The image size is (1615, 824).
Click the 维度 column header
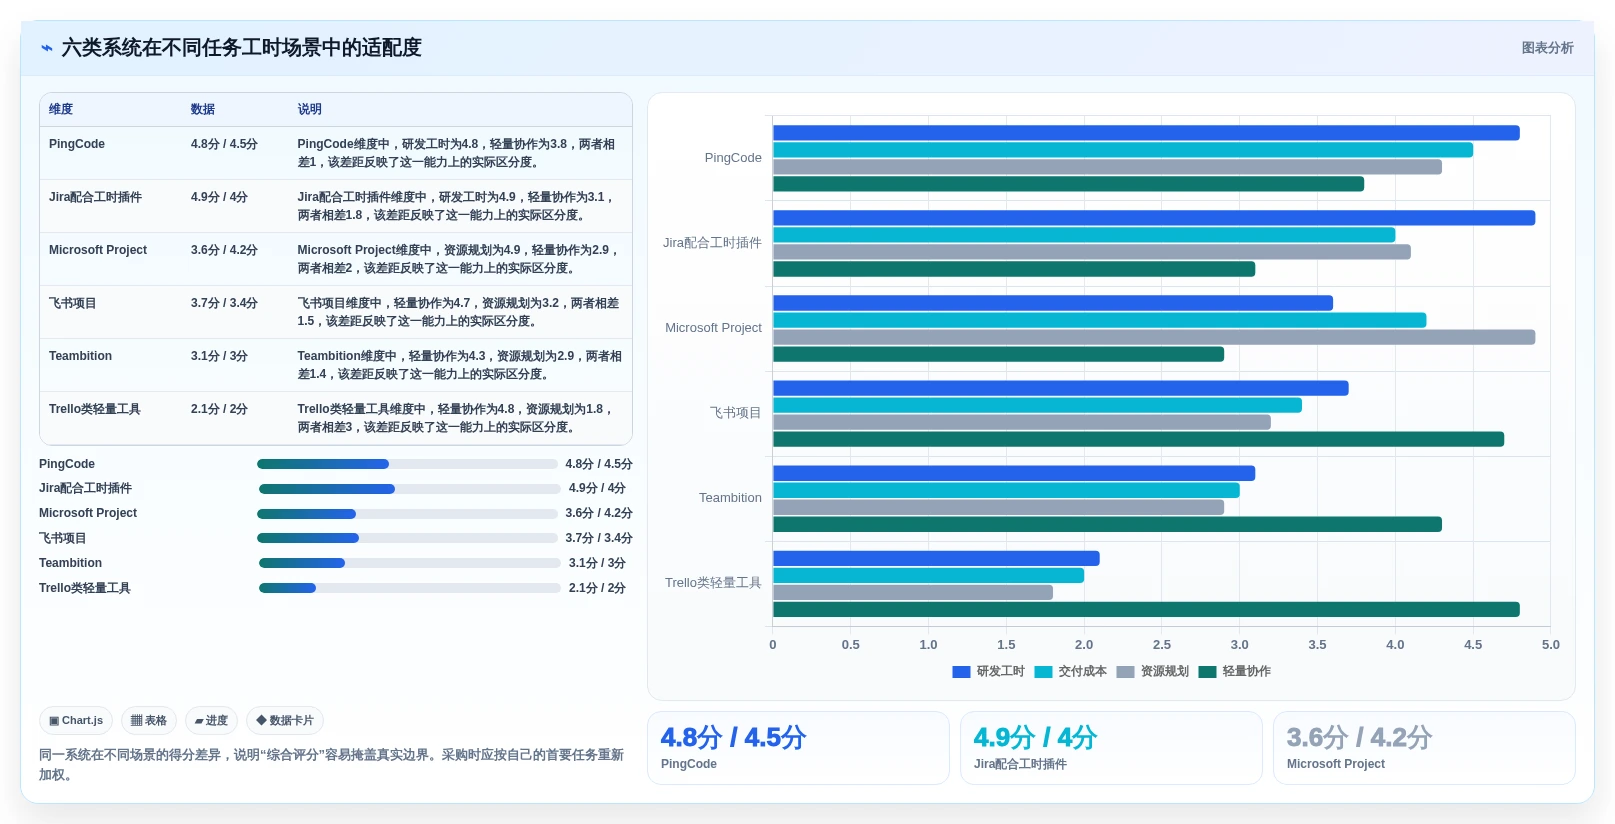61,109
